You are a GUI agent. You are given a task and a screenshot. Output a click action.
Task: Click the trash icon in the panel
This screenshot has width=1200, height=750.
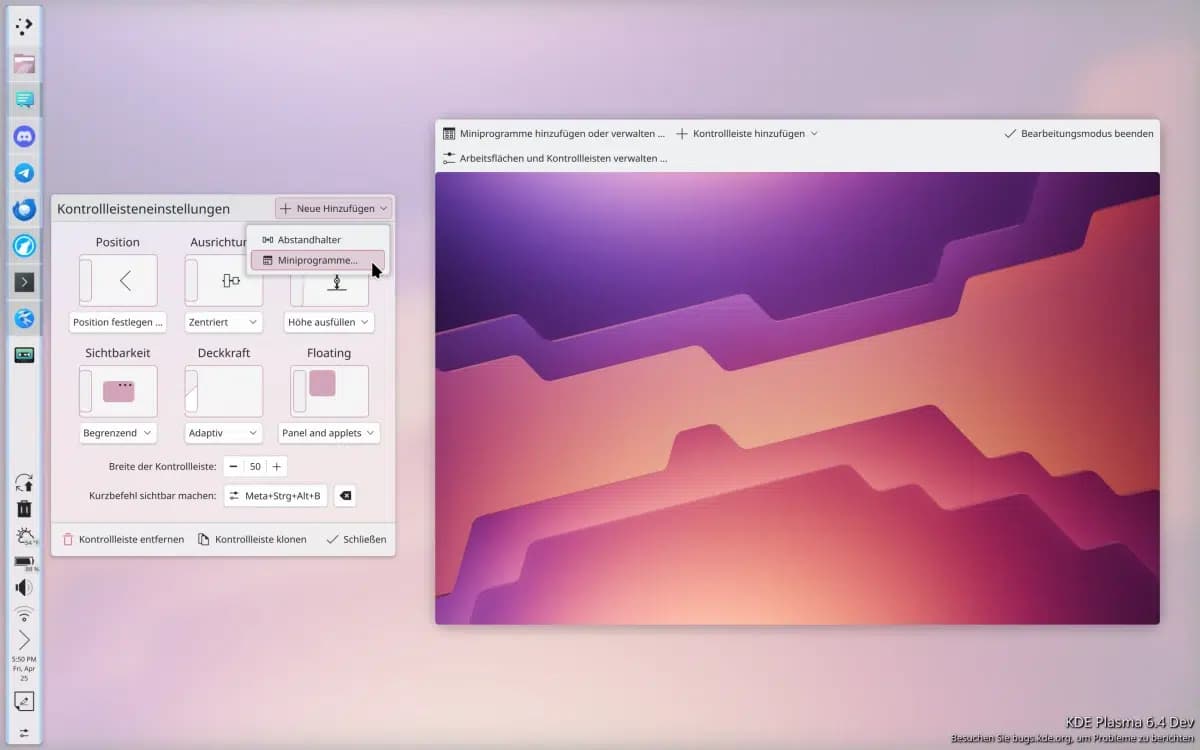pos(24,509)
